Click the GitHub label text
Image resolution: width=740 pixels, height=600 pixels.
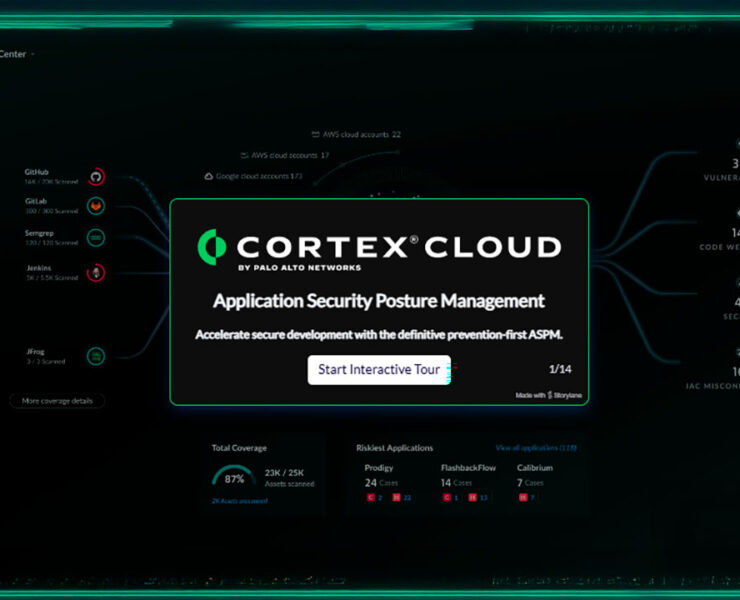(x=36, y=172)
